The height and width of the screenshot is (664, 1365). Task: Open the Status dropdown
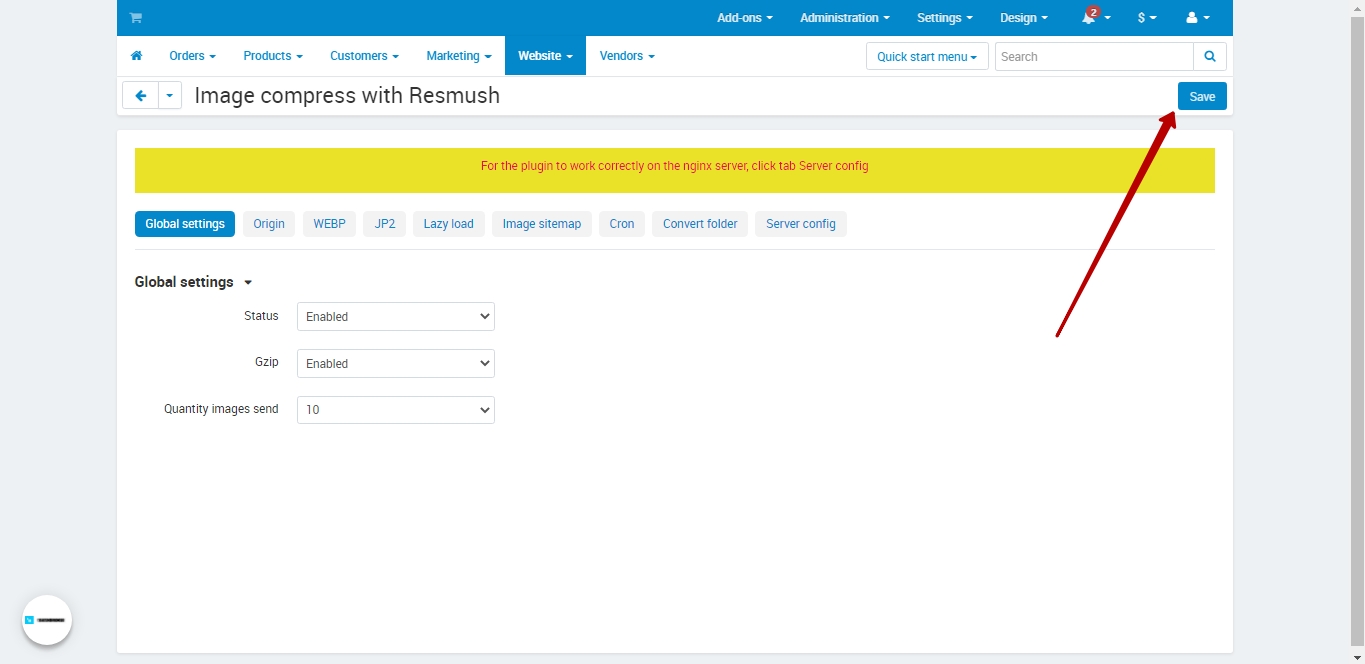(396, 316)
